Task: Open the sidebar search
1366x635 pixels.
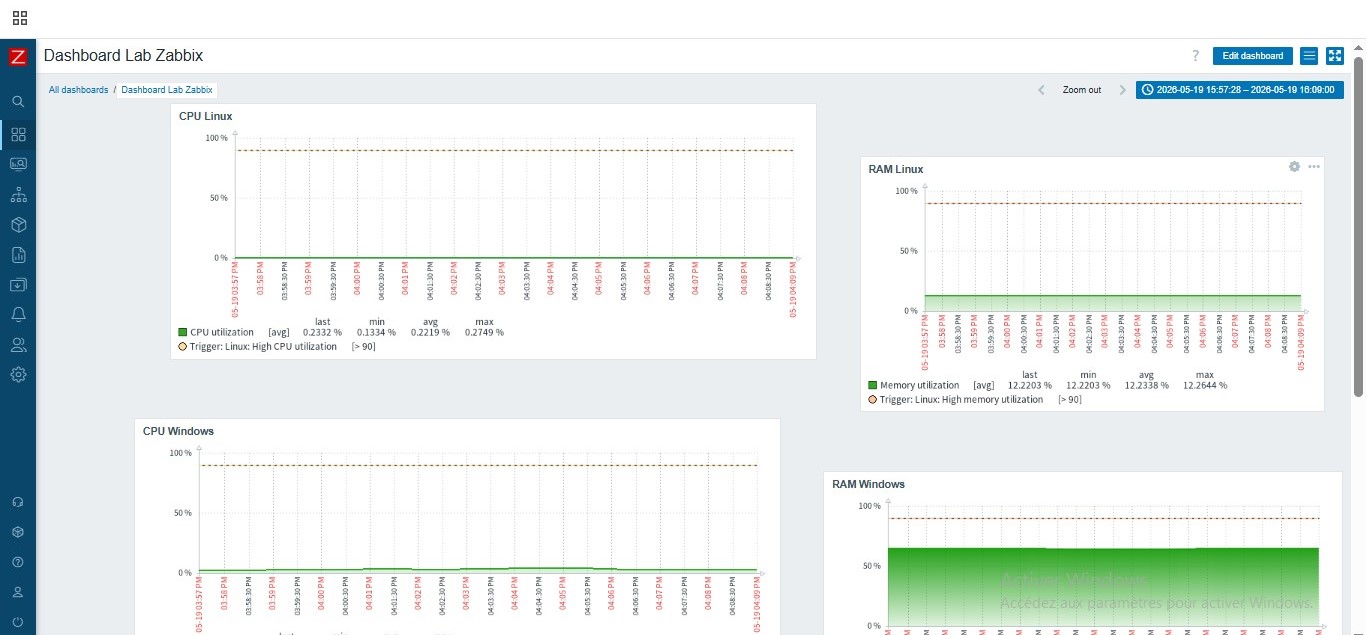Action: pyautogui.click(x=18, y=101)
